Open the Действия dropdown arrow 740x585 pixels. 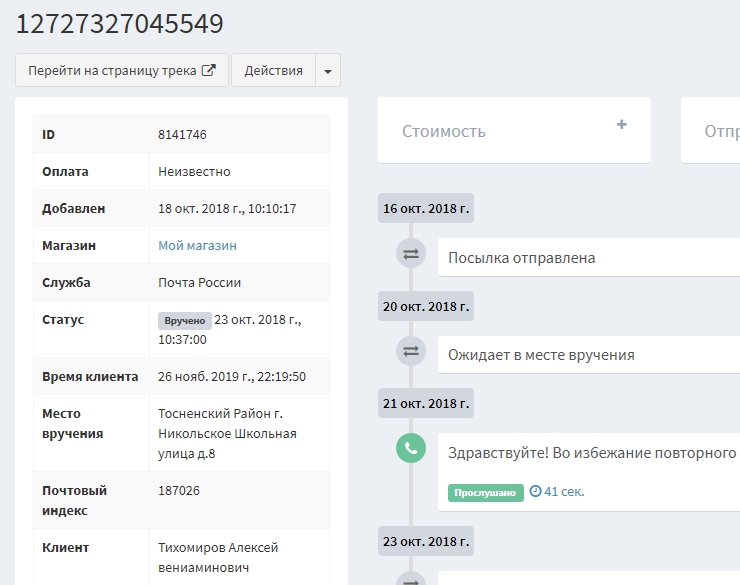328,71
